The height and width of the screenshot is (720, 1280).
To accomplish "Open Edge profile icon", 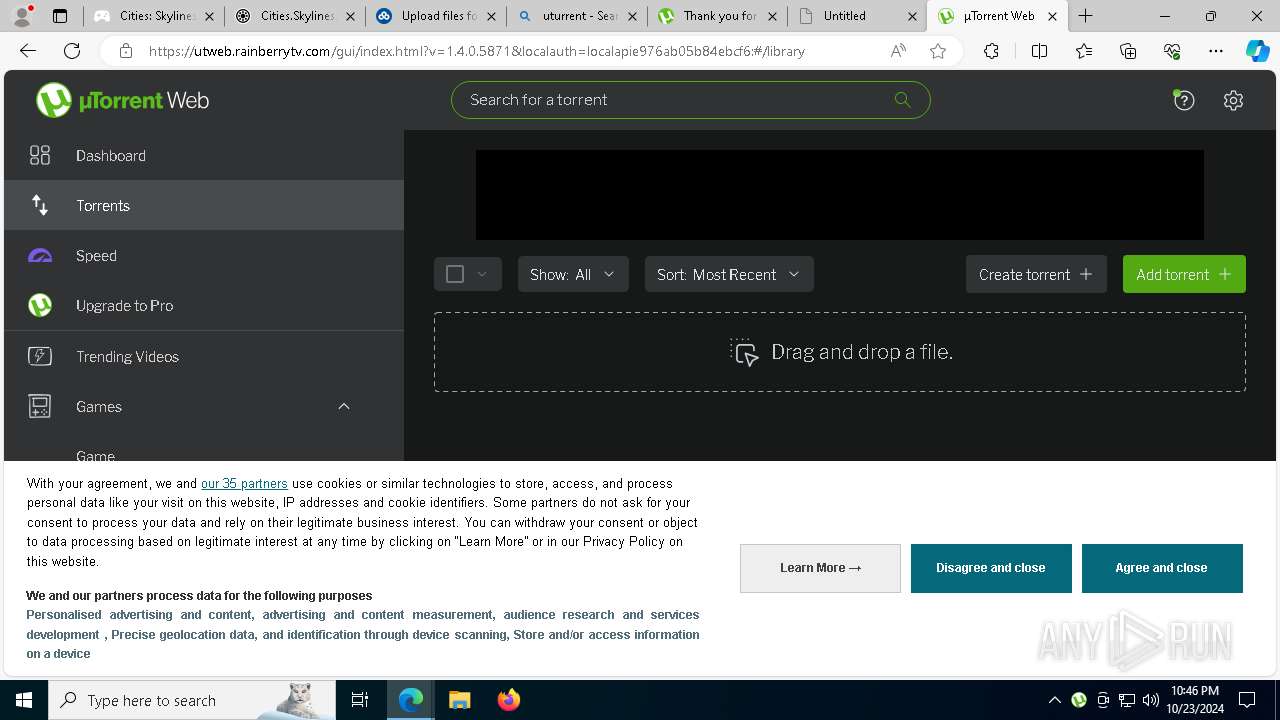I will 23,15.
